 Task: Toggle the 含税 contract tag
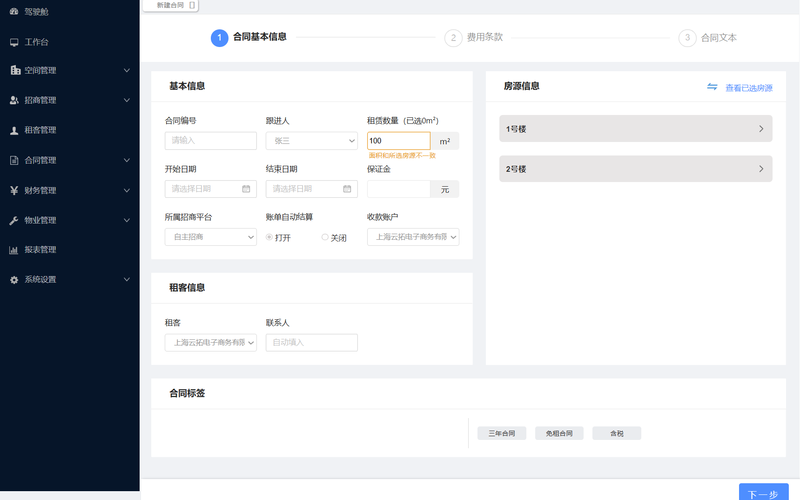616,433
